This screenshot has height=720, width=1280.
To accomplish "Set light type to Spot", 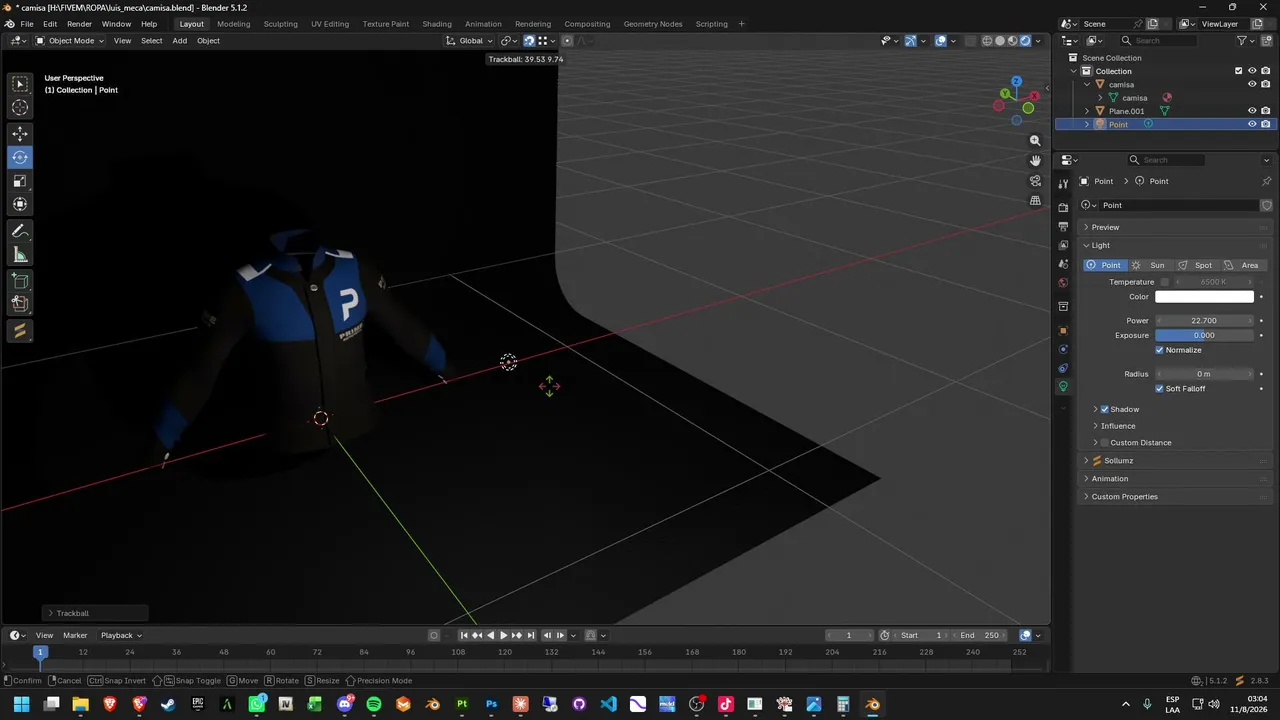I will (1197, 265).
